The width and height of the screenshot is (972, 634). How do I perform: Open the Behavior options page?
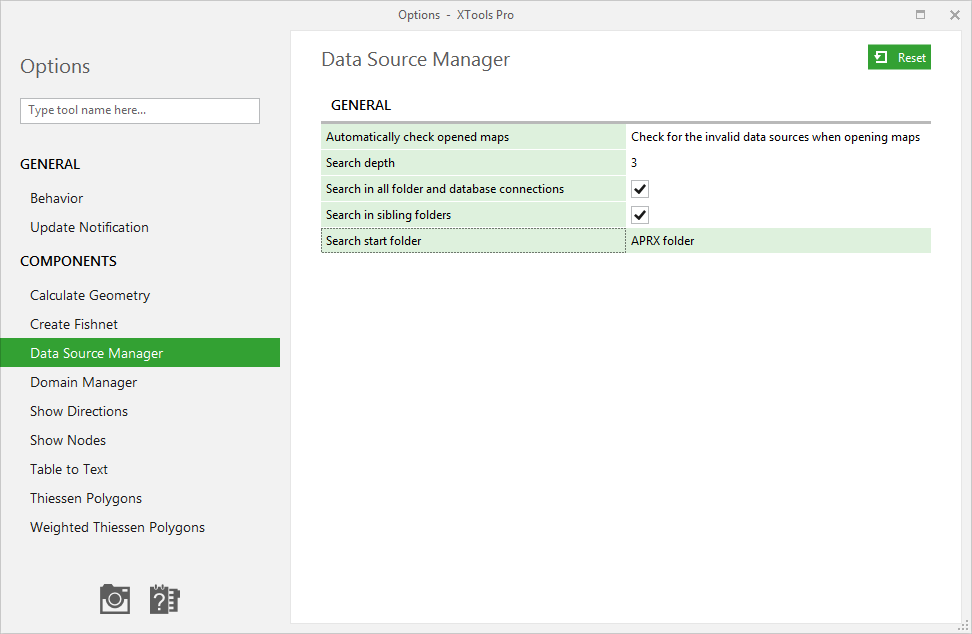pyautogui.click(x=56, y=198)
